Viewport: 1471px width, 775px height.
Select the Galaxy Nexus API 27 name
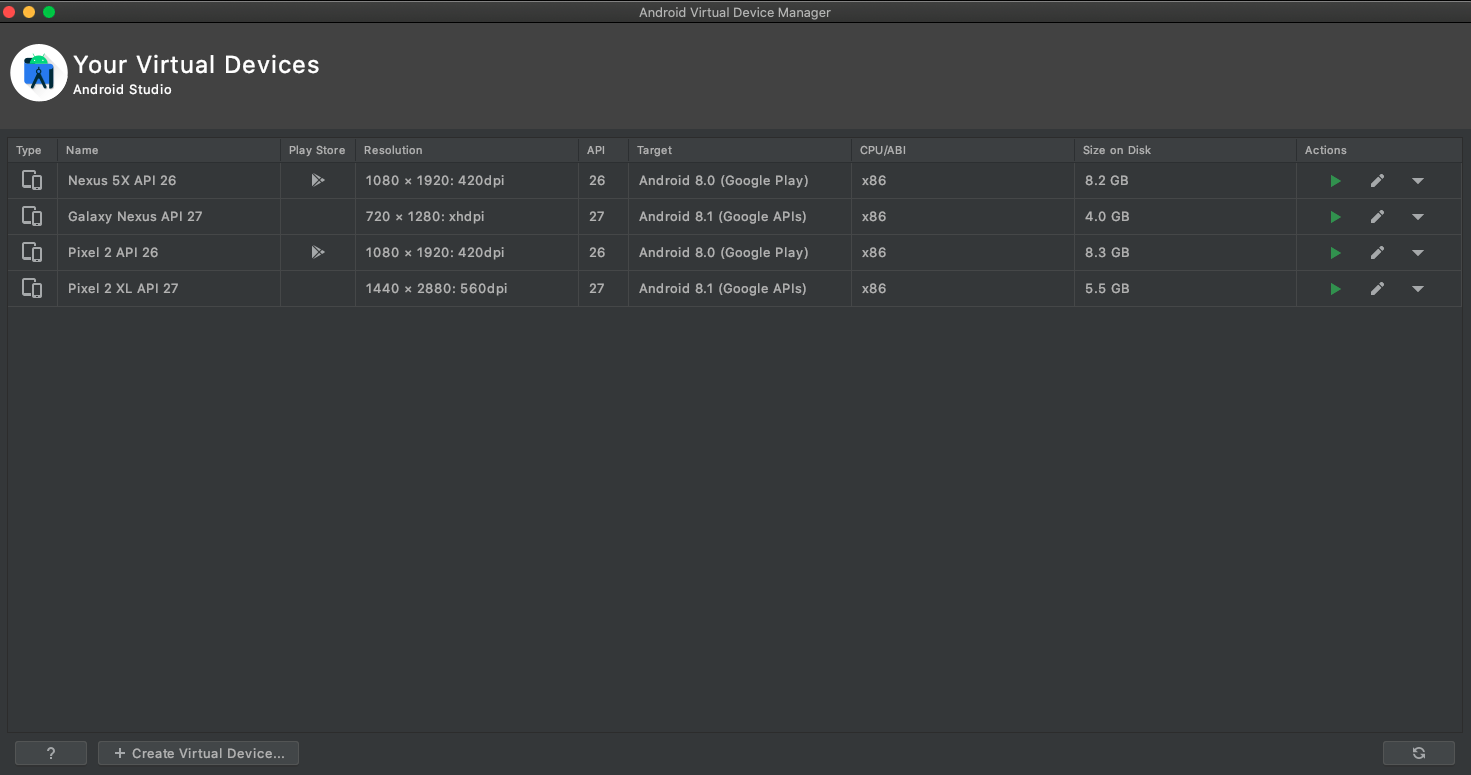(135, 217)
